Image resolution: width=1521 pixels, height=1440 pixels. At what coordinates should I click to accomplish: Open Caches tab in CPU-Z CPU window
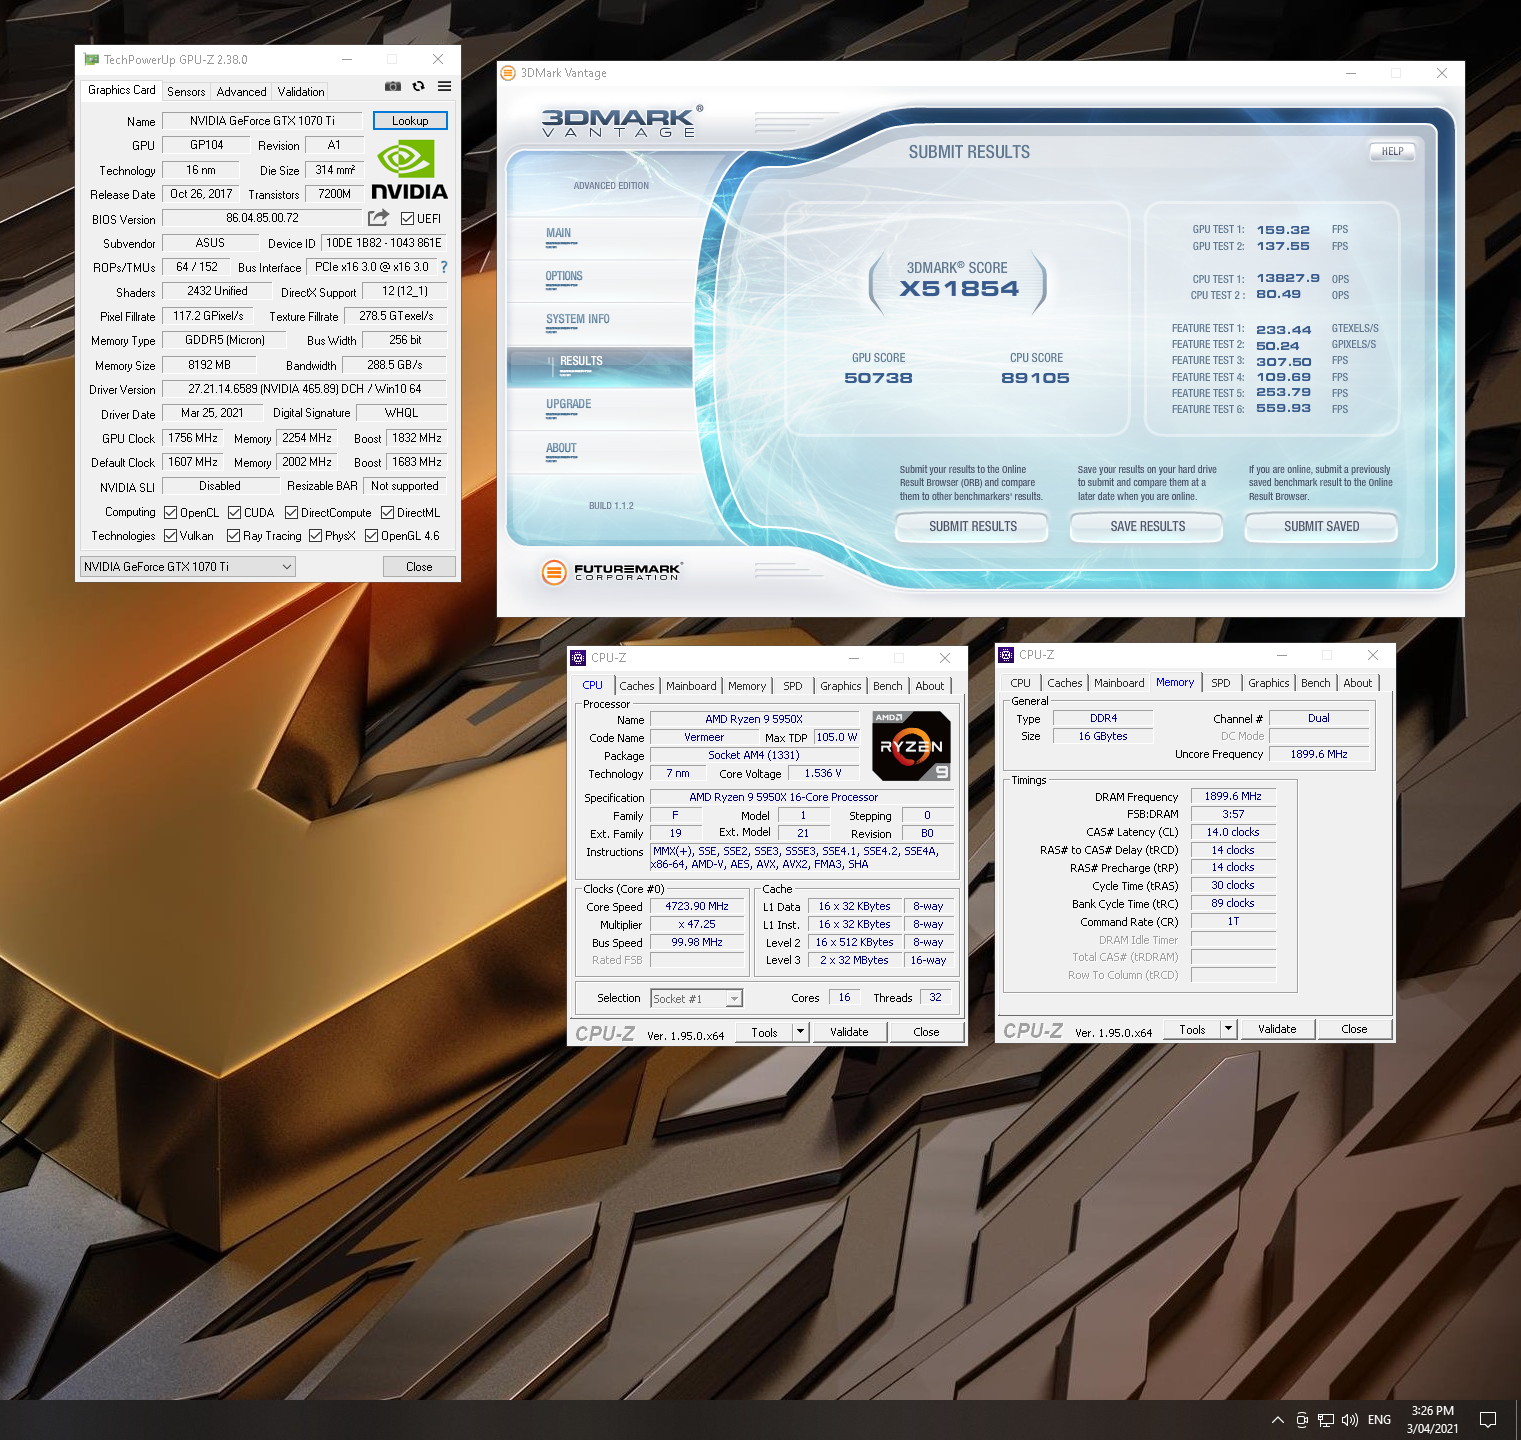(x=636, y=686)
